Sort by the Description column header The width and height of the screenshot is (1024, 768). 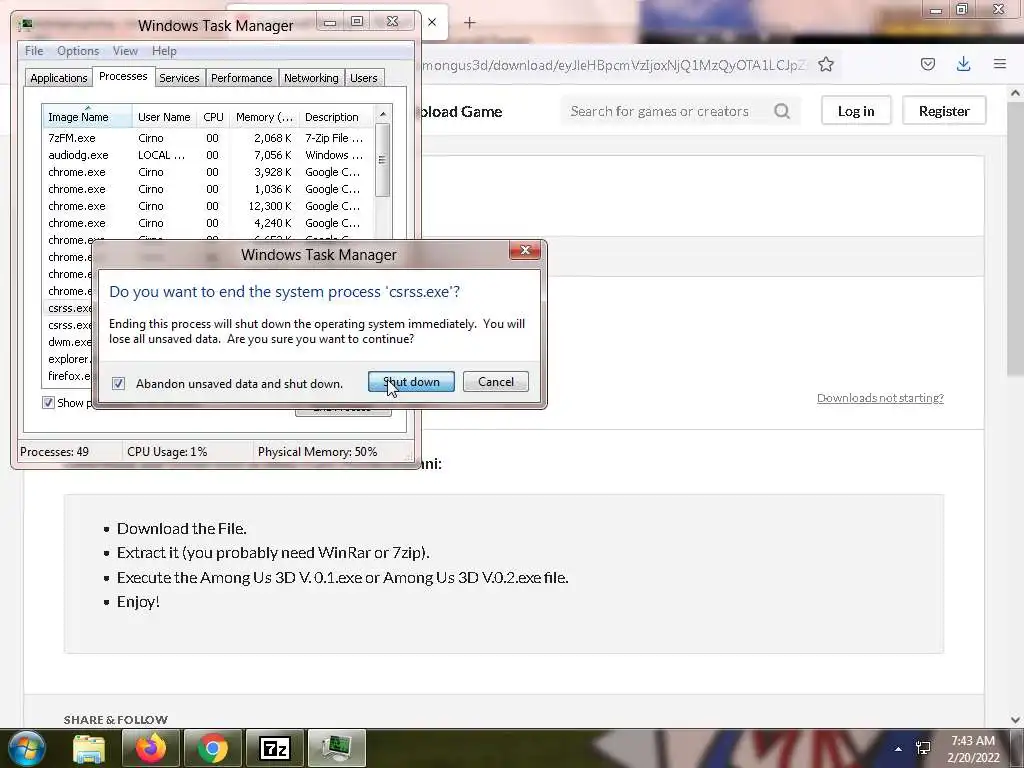[336, 117]
